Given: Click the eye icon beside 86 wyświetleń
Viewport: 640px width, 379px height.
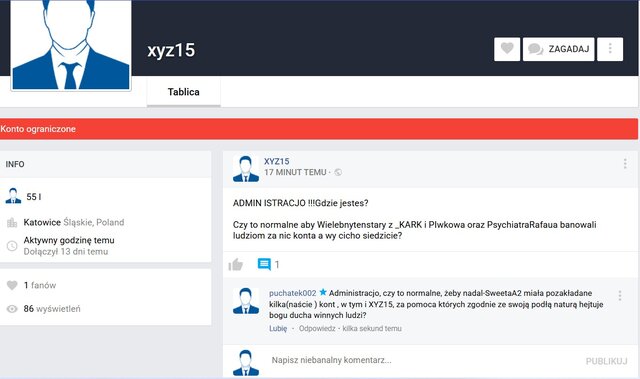Looking at the screenshot, I should (12, 309).
